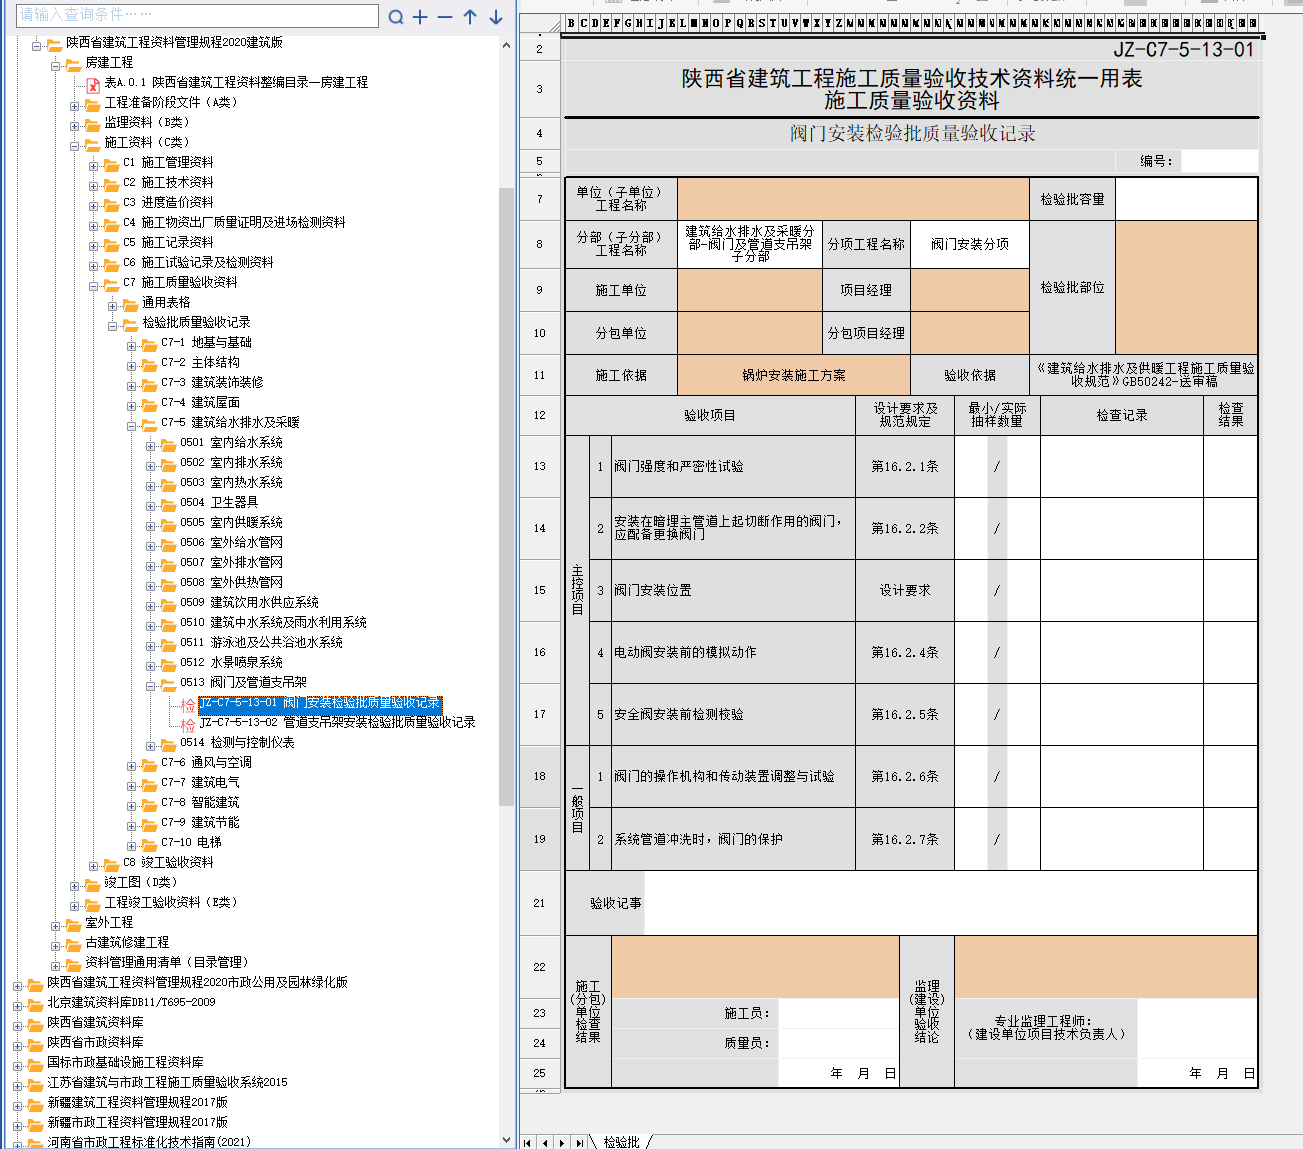Image resolution: width=1303 pixels, height=1149 pixels.
Task: Click the 施工员 signature cell
Action: click(838, 1014)
